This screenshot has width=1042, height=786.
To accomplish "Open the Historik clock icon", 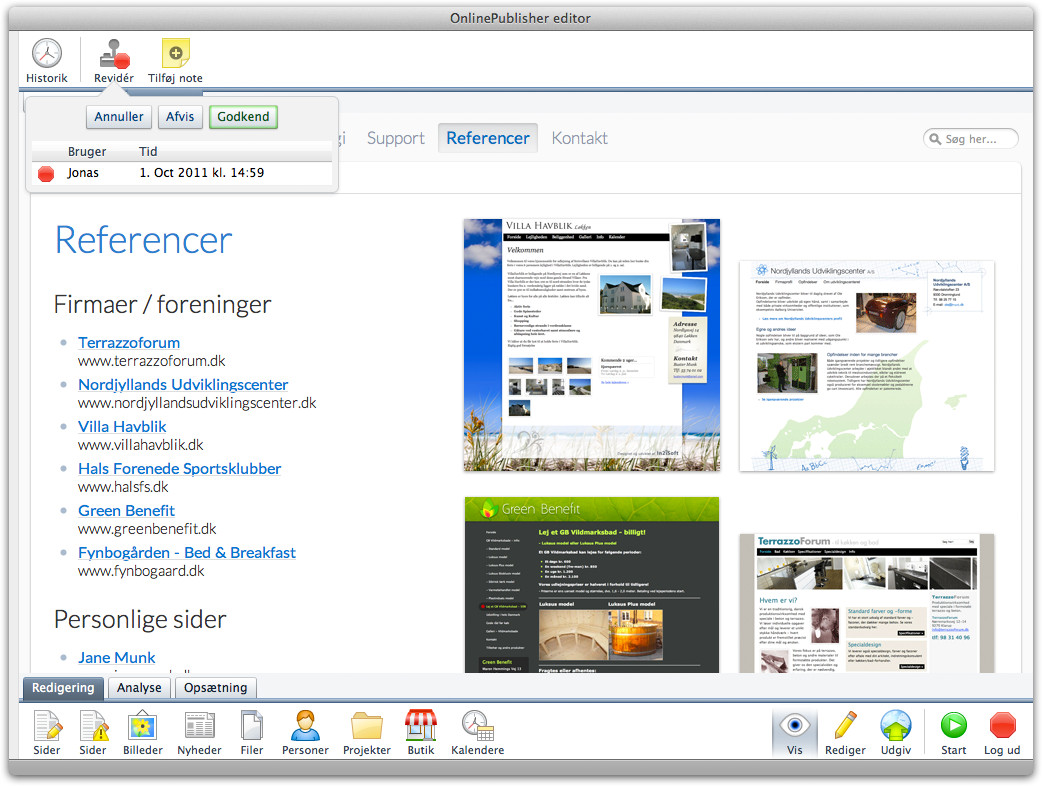I will pos(46,54).
